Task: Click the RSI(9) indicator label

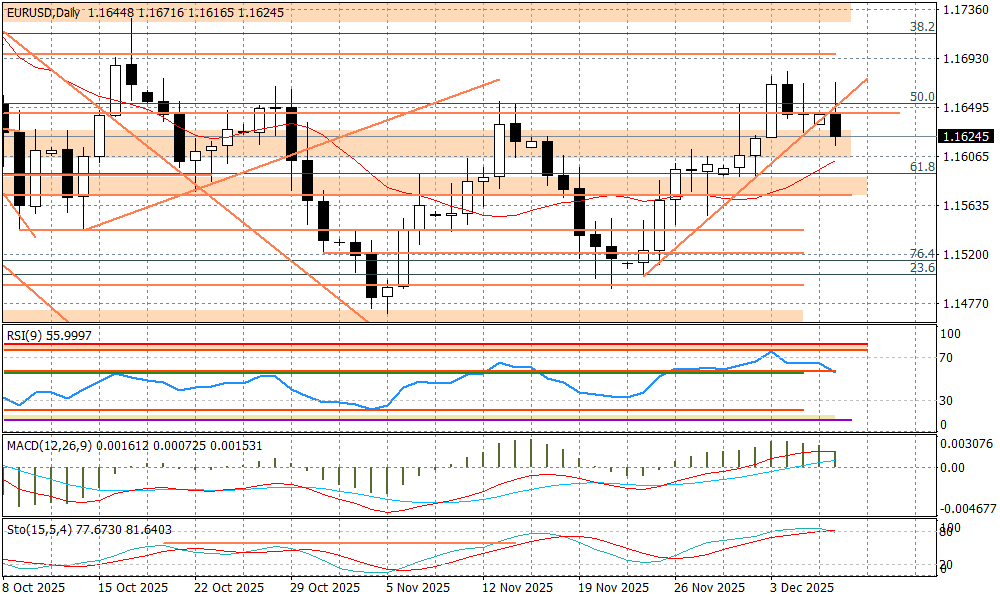Action: point(48,336)
